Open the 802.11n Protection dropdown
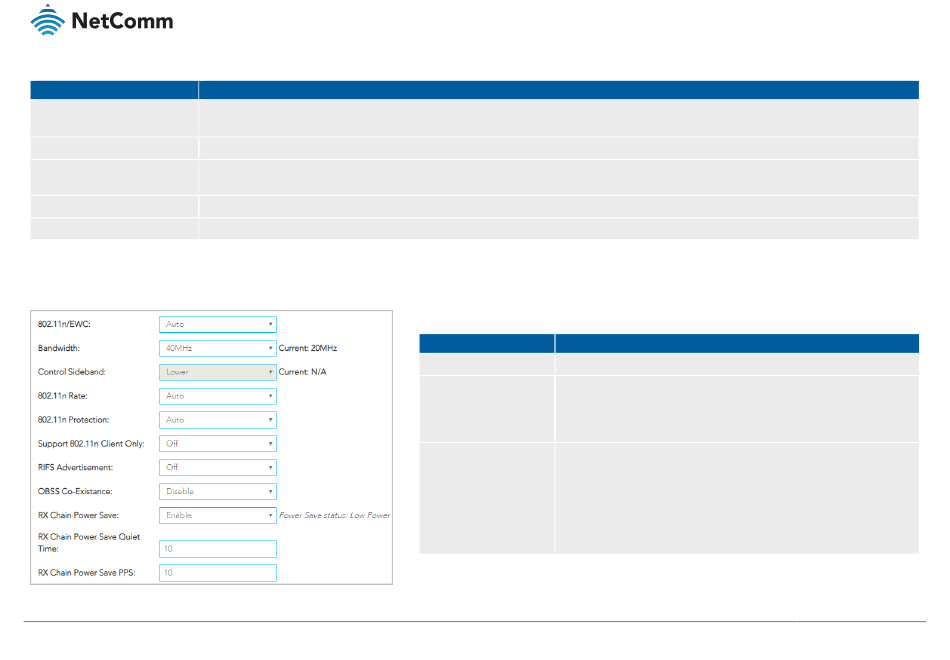Screen dimensions: 950x660 click(x=218, y=420)
